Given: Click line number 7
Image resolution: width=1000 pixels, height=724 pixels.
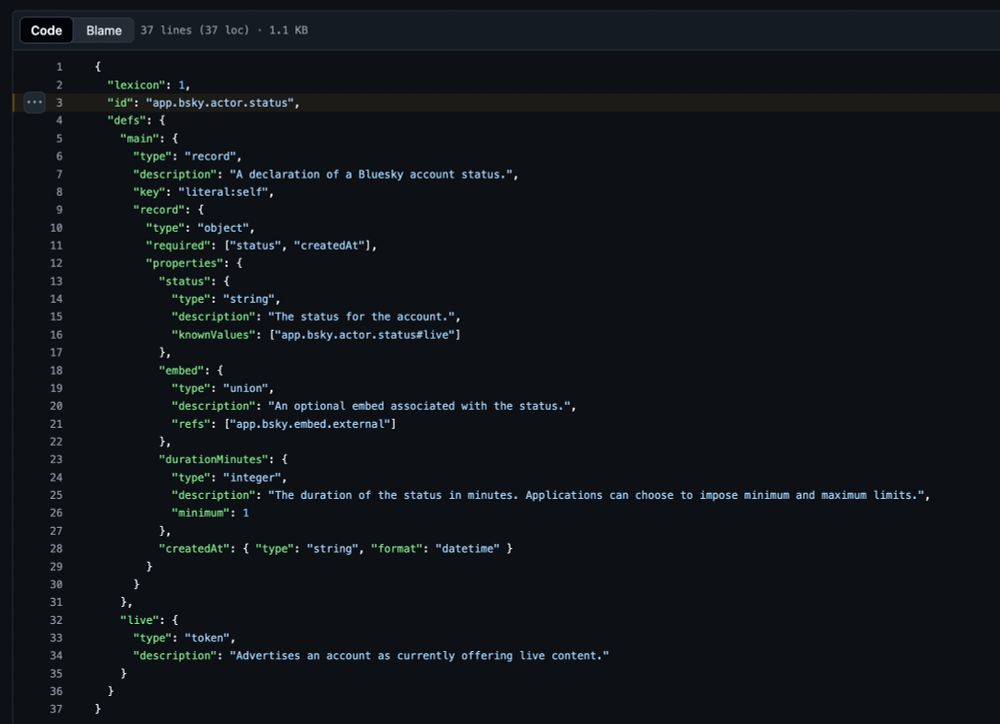Looking at the screenshot, I should click(59, 174).
